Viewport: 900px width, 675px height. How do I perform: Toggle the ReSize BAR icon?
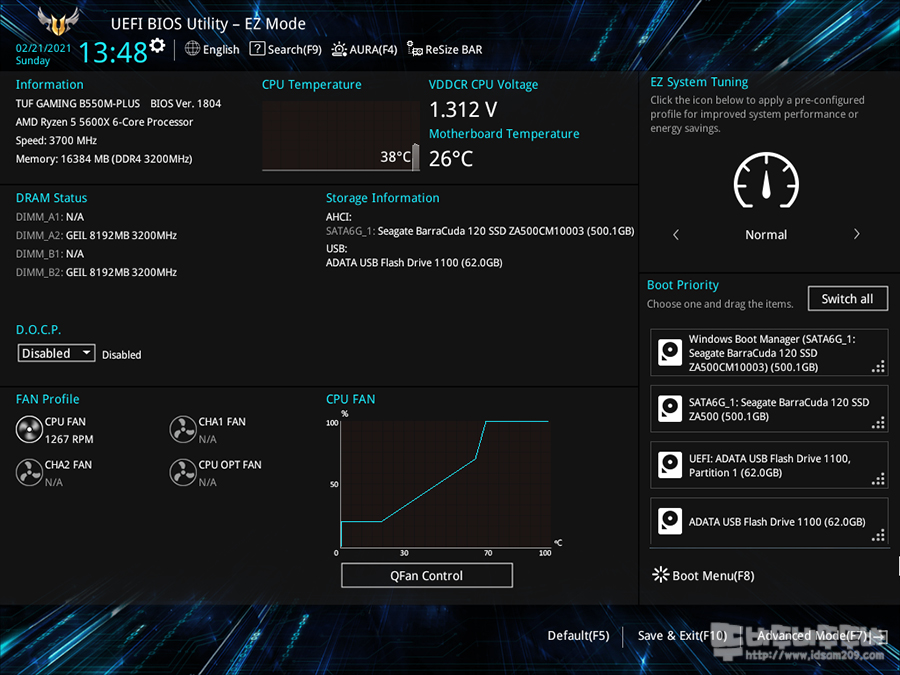pos(414,49)
